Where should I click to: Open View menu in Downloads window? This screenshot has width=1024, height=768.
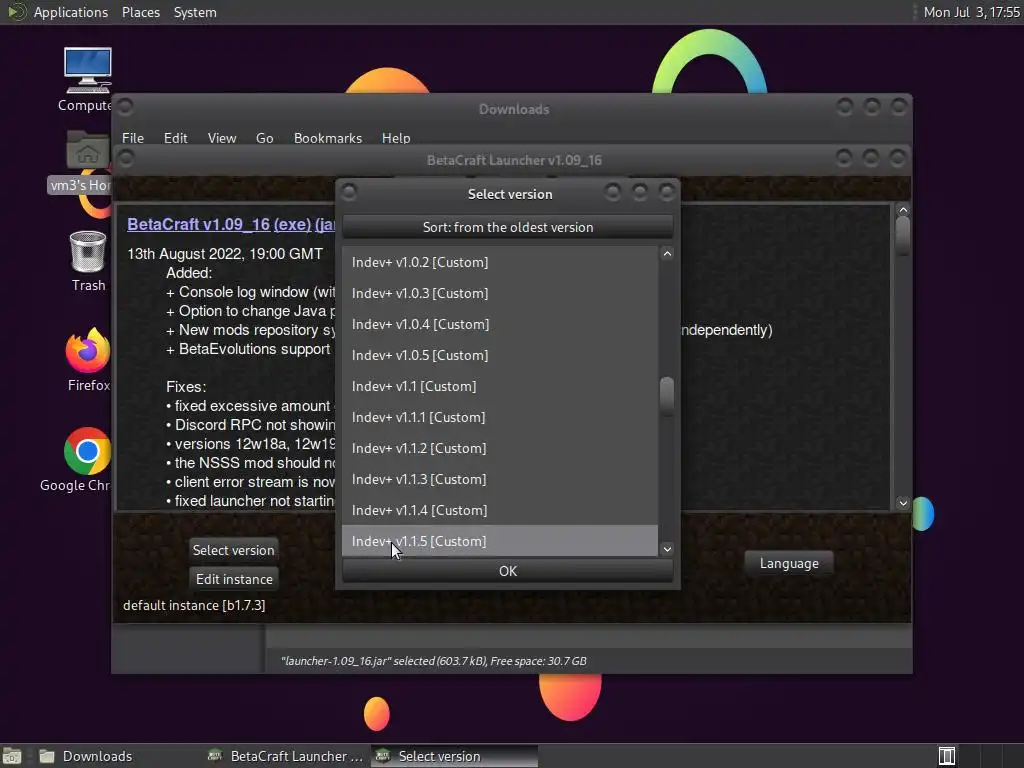pyautogui.click(x=221, y=138)
